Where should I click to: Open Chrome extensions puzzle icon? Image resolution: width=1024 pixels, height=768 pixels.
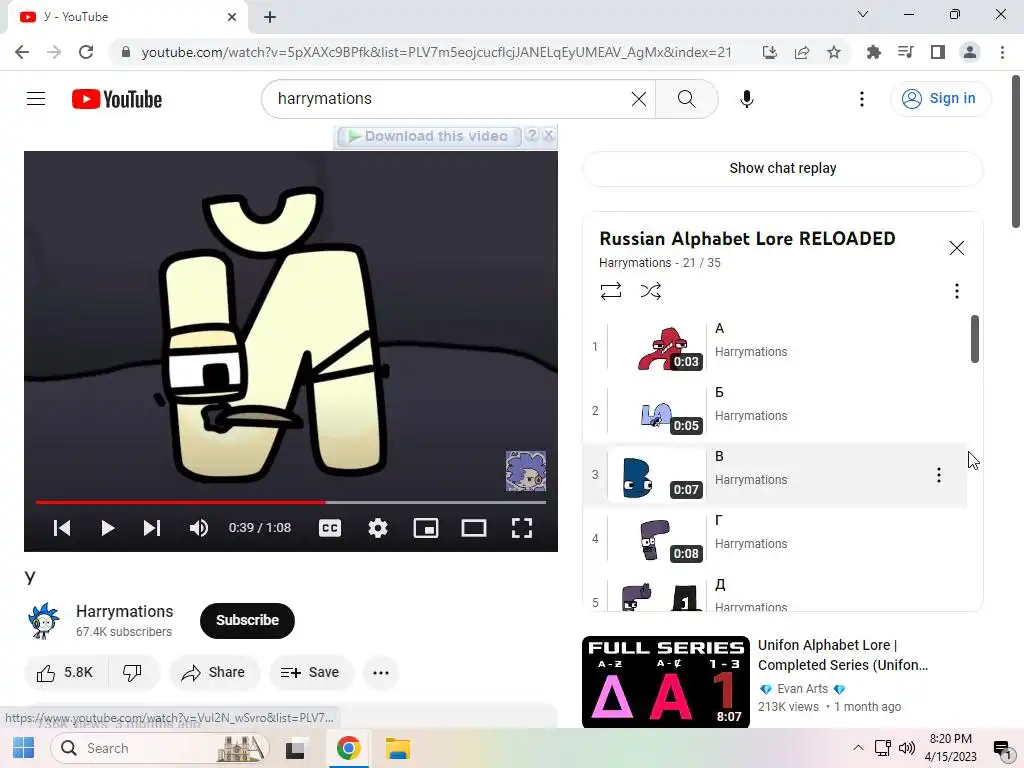873,52
